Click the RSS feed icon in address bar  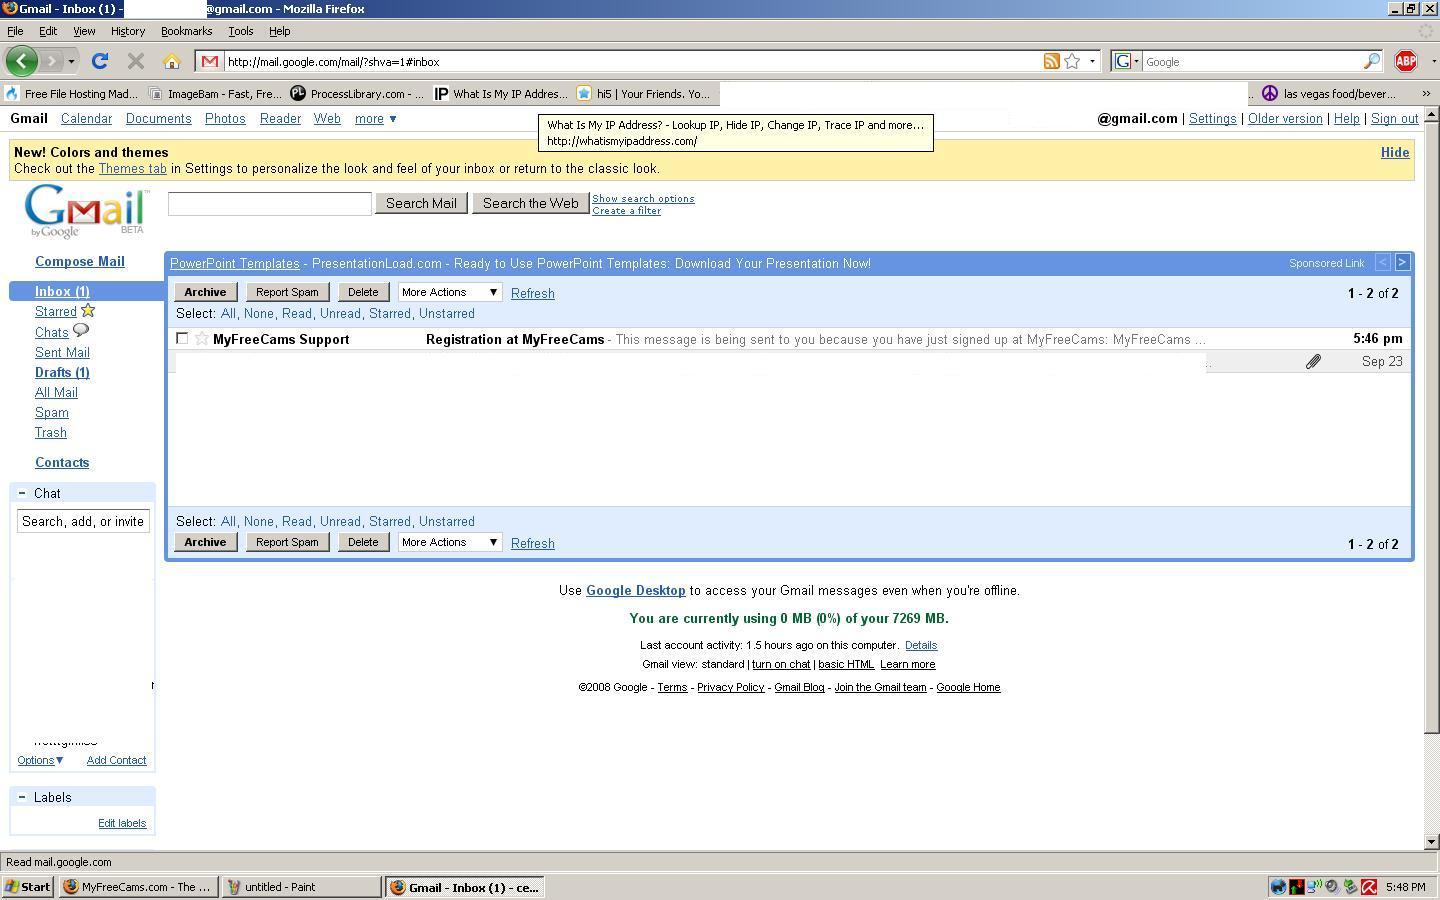(x=1051, y=61)
